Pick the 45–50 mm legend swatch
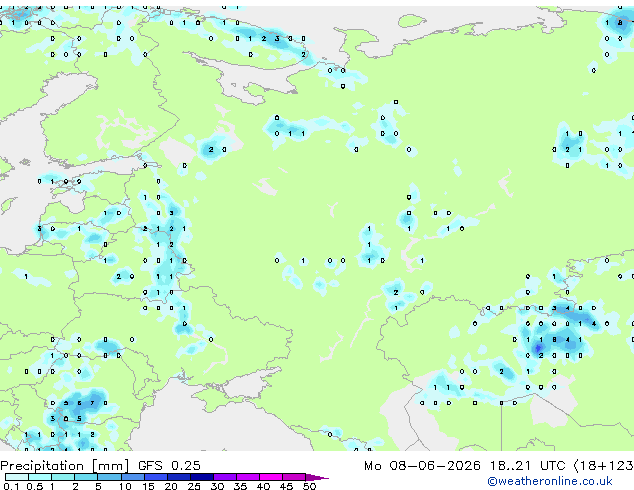 pos(294,477)
